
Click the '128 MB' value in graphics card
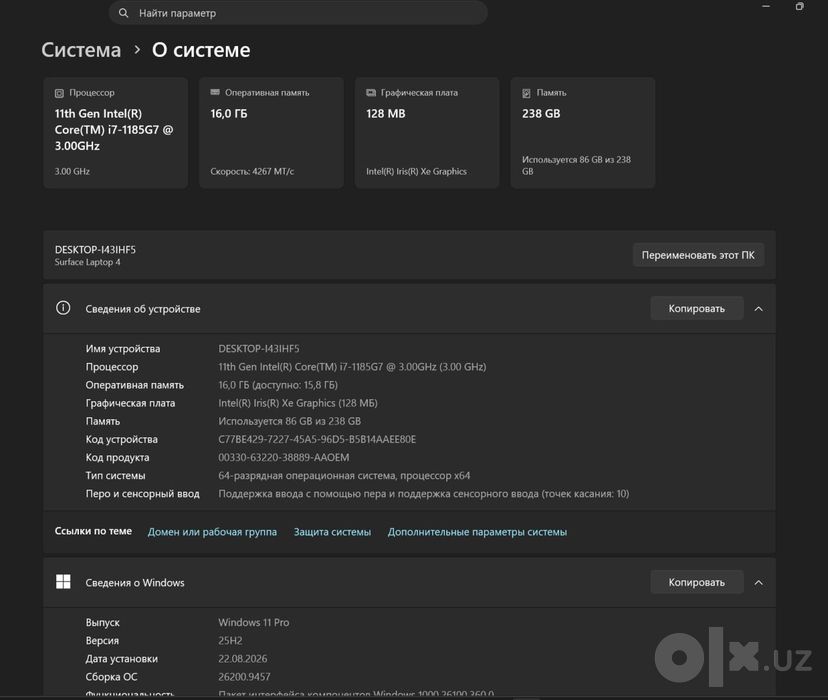[385, 113]
